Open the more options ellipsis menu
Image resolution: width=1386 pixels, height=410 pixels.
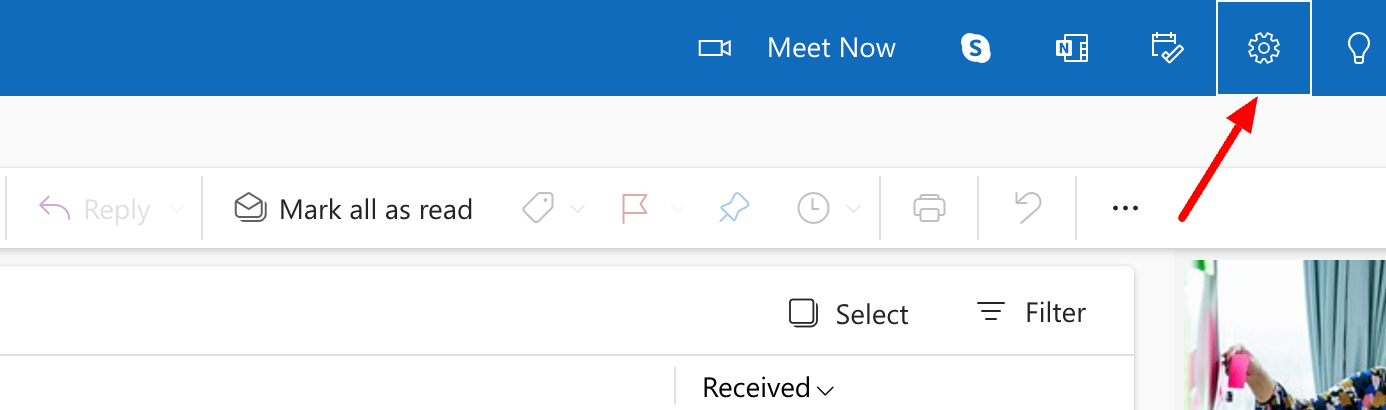point(1125,208)
